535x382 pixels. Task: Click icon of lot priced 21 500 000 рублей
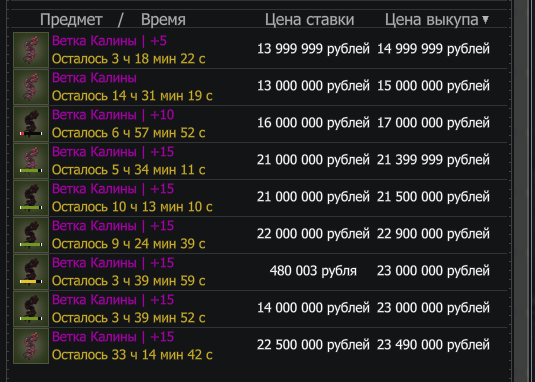point(31,198)
